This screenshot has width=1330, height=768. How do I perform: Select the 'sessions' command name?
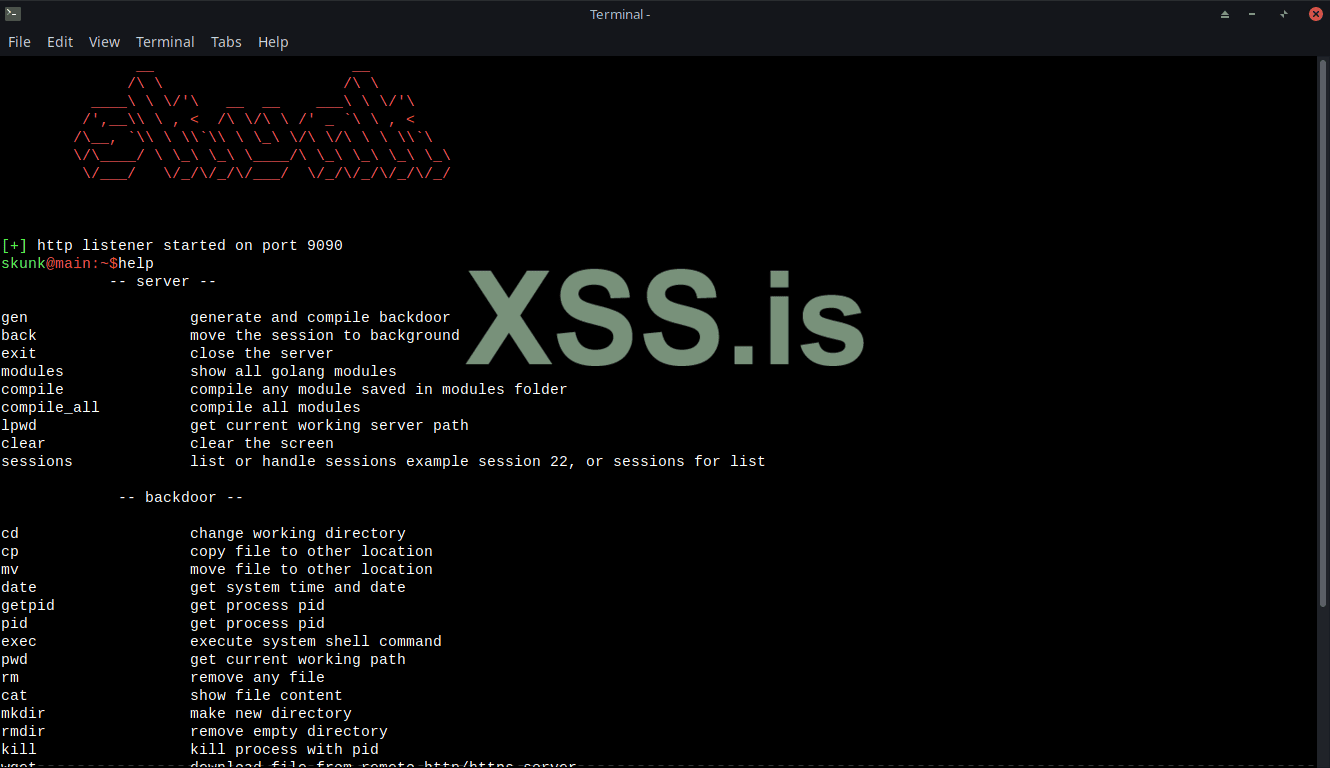tap(37, 462)
